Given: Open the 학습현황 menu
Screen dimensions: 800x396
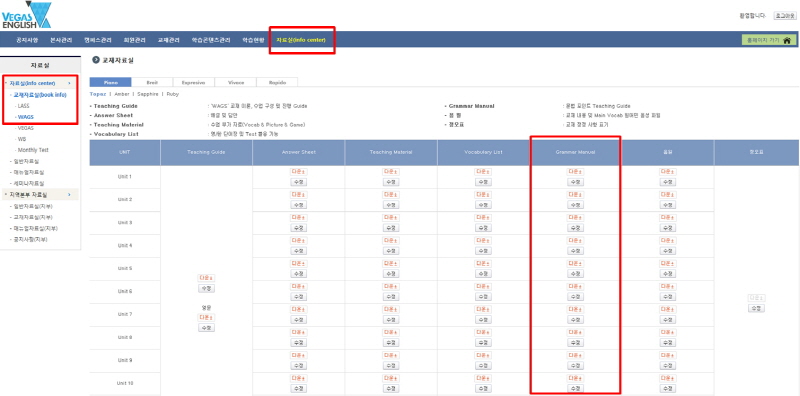Looking at the screenshot, I should coord(254,40).
